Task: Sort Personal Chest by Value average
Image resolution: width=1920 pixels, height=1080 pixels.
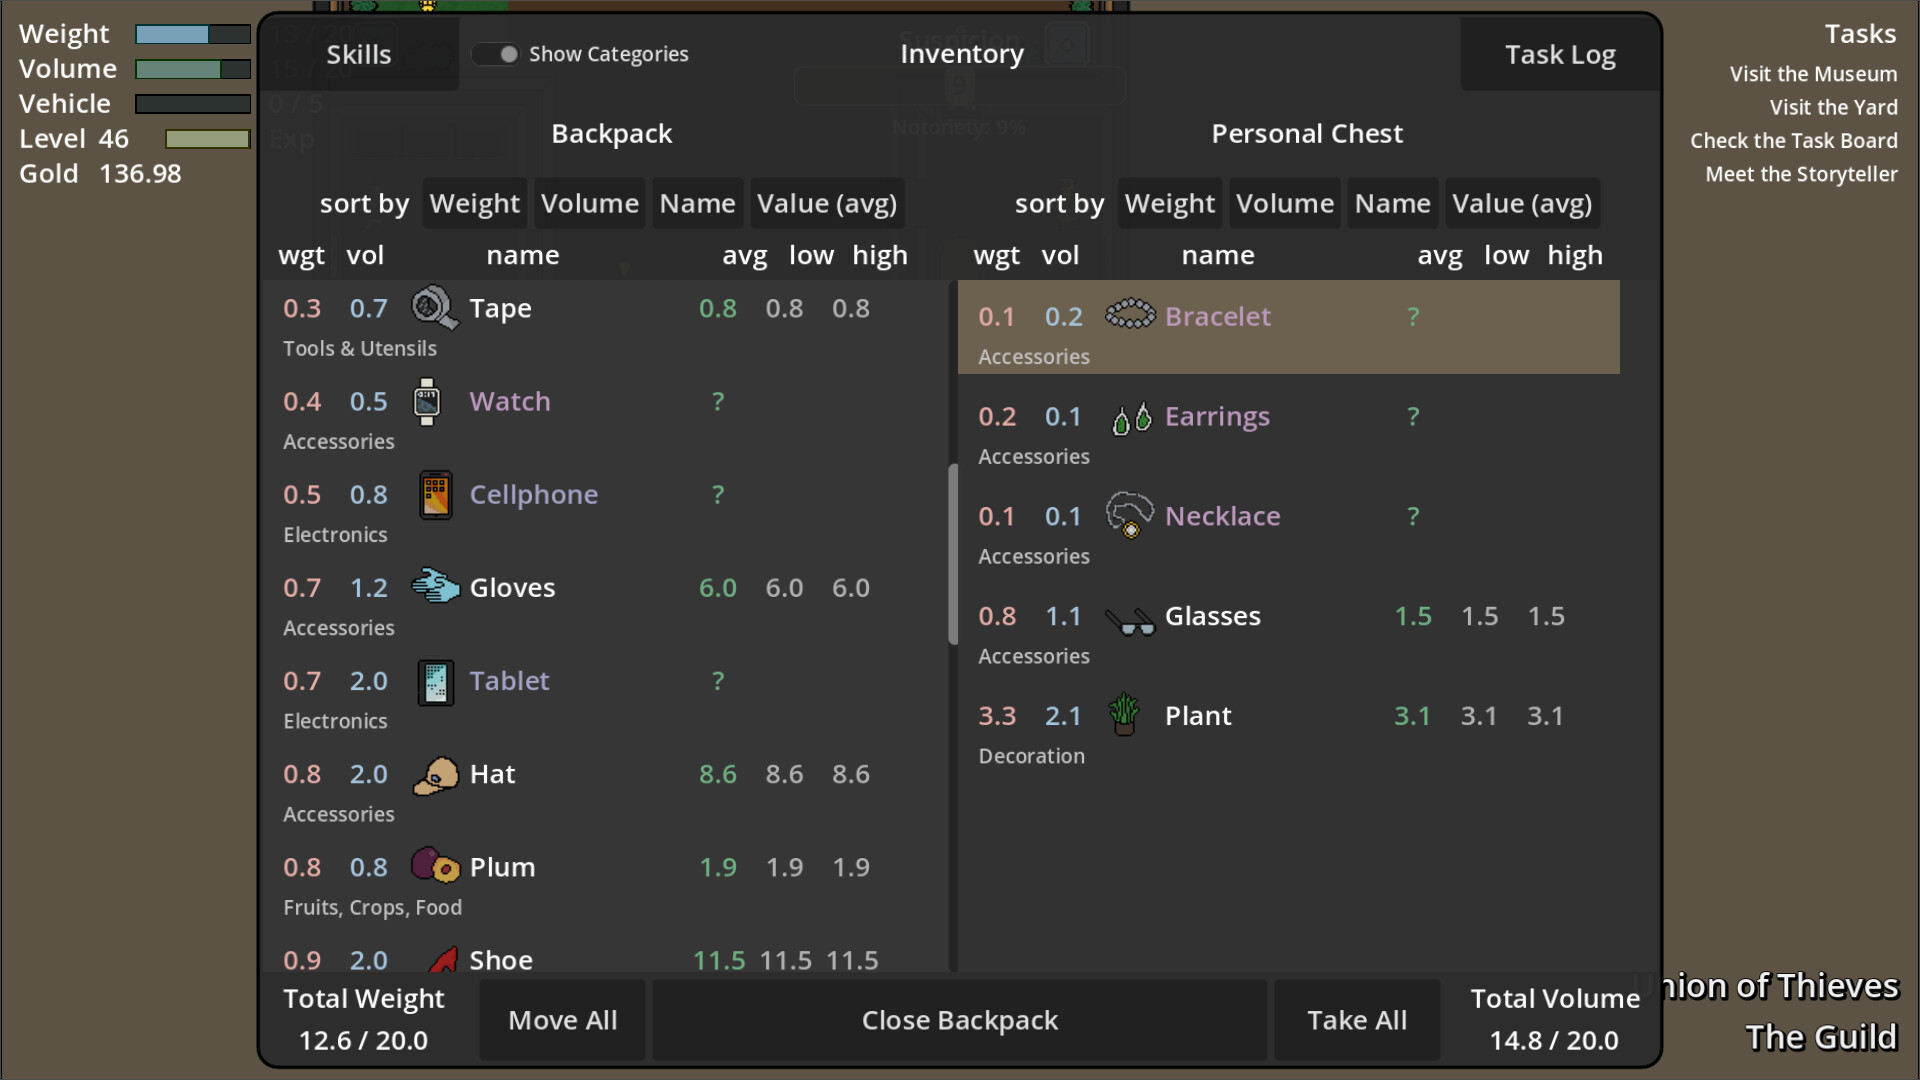Action: [x=1521, y=203]
